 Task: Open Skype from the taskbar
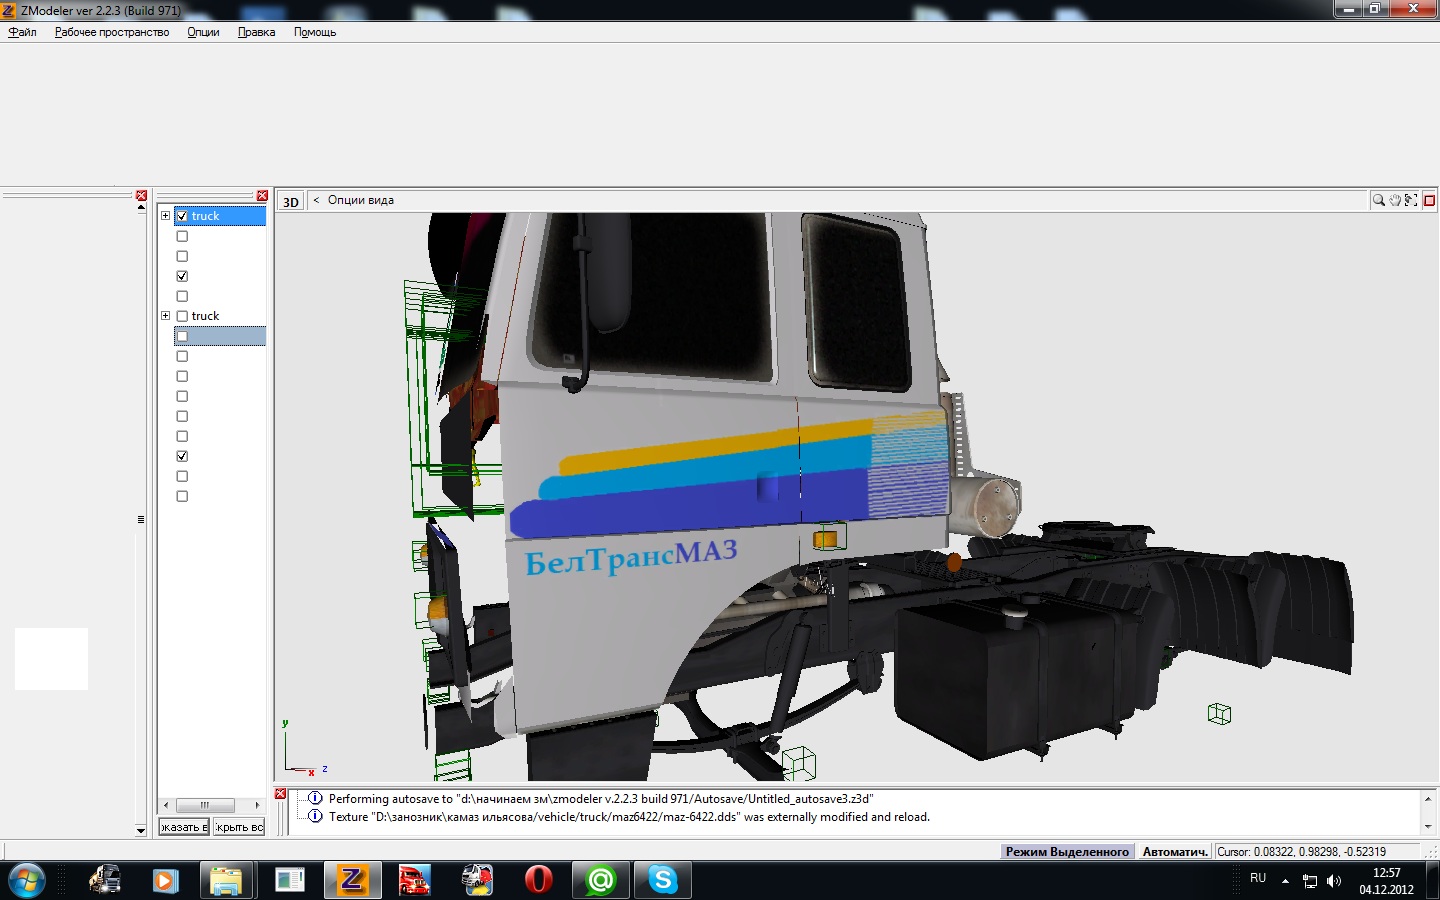click(x=663, y=880)
